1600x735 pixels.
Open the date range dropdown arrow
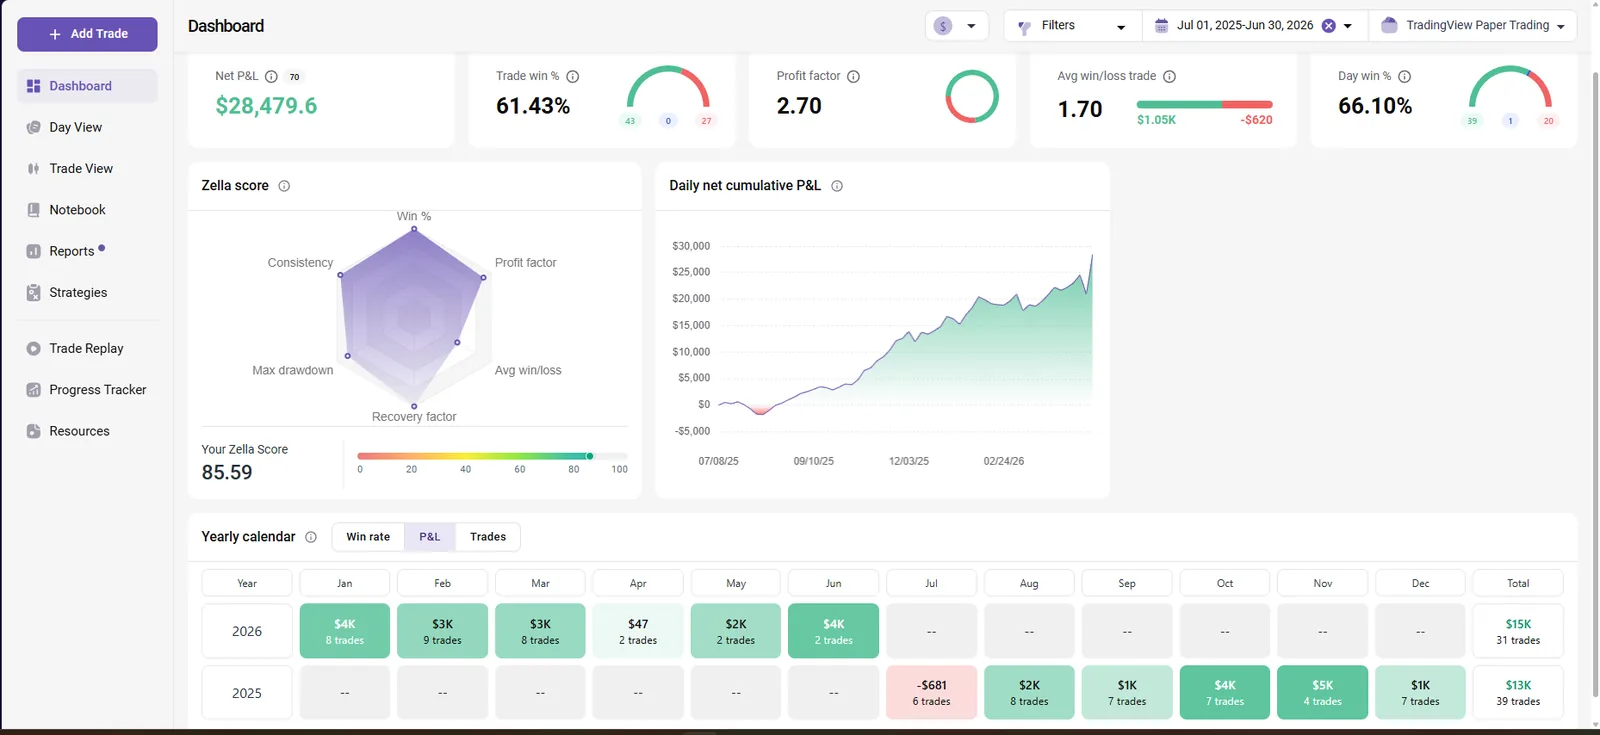[x=1348, y=26]
